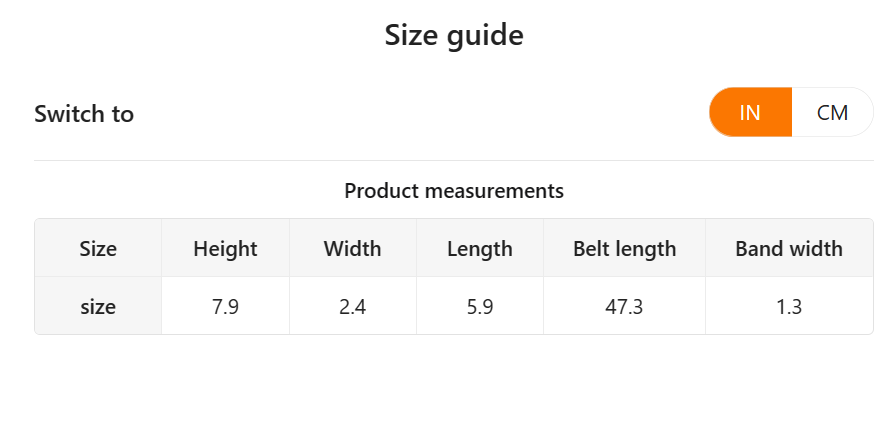Click the Width column header

tap(353, 249)
